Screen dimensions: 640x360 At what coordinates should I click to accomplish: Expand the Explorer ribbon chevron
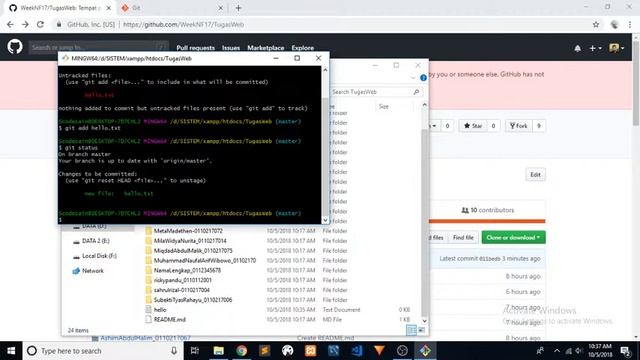pyautogui.click(x=413, y=78)
